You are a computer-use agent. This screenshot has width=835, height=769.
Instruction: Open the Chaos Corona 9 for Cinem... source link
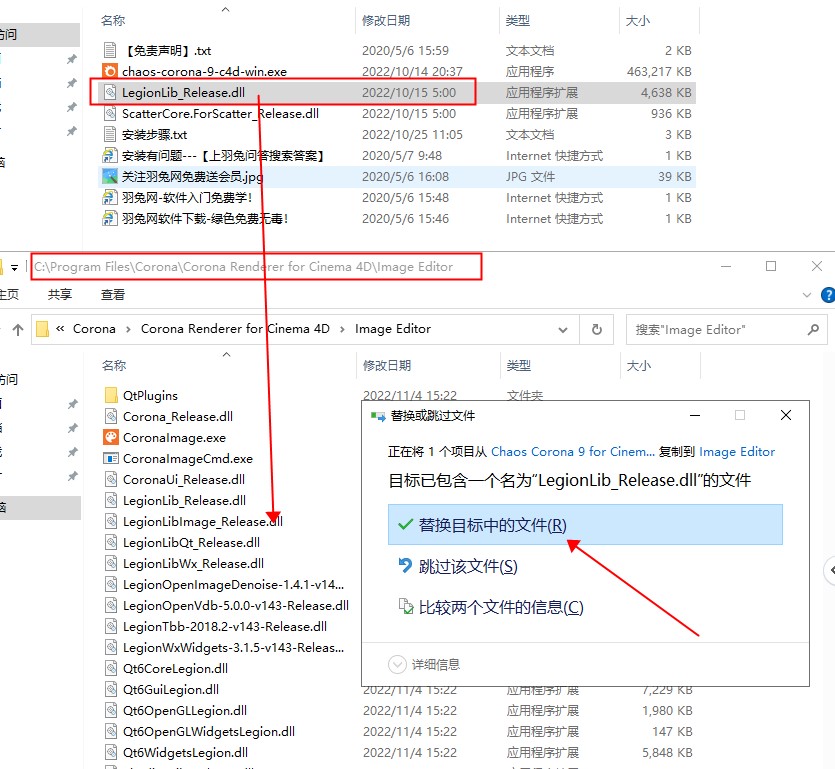[573, 452]
